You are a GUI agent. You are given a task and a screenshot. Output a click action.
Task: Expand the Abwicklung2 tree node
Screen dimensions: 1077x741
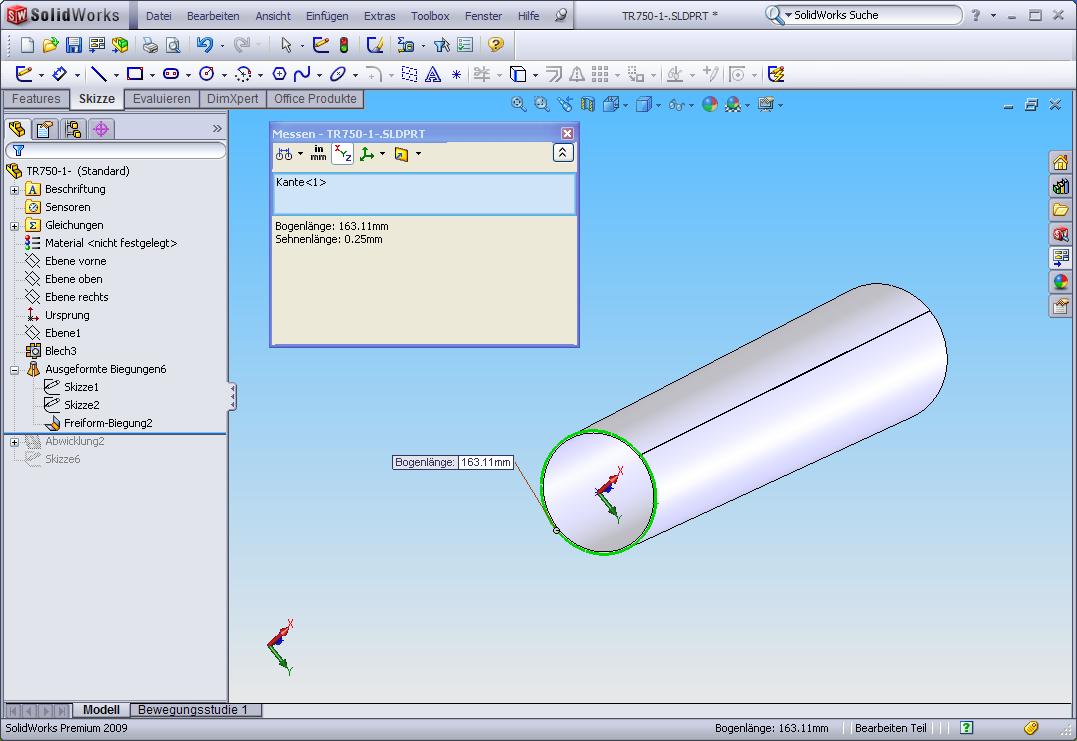pos(14,442)
